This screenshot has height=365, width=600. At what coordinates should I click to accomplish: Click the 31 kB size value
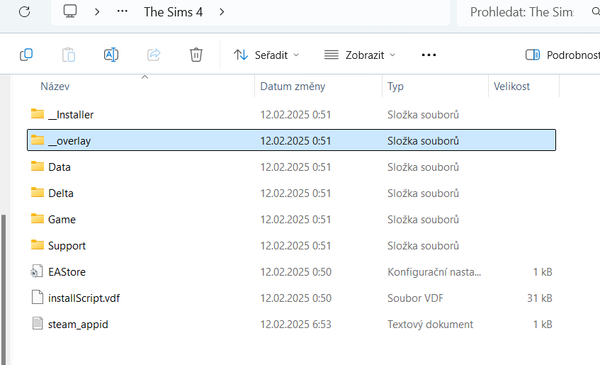tap(540, 298)
